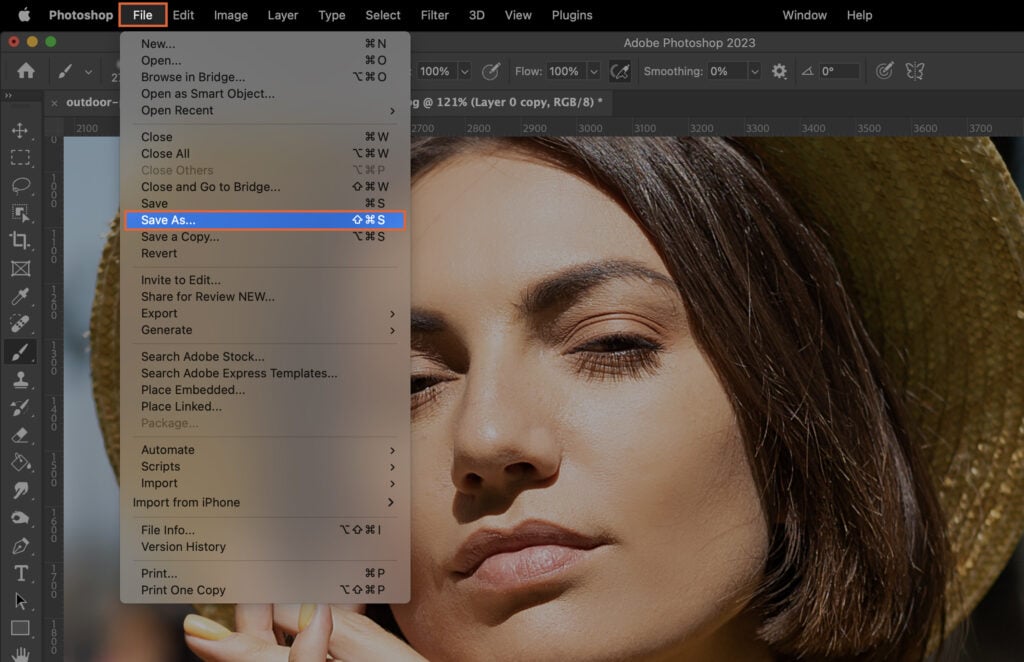The height and width of the screenshot is (662, 1024).
Task: Open the Smoothing dropdown
Action: 754,71
